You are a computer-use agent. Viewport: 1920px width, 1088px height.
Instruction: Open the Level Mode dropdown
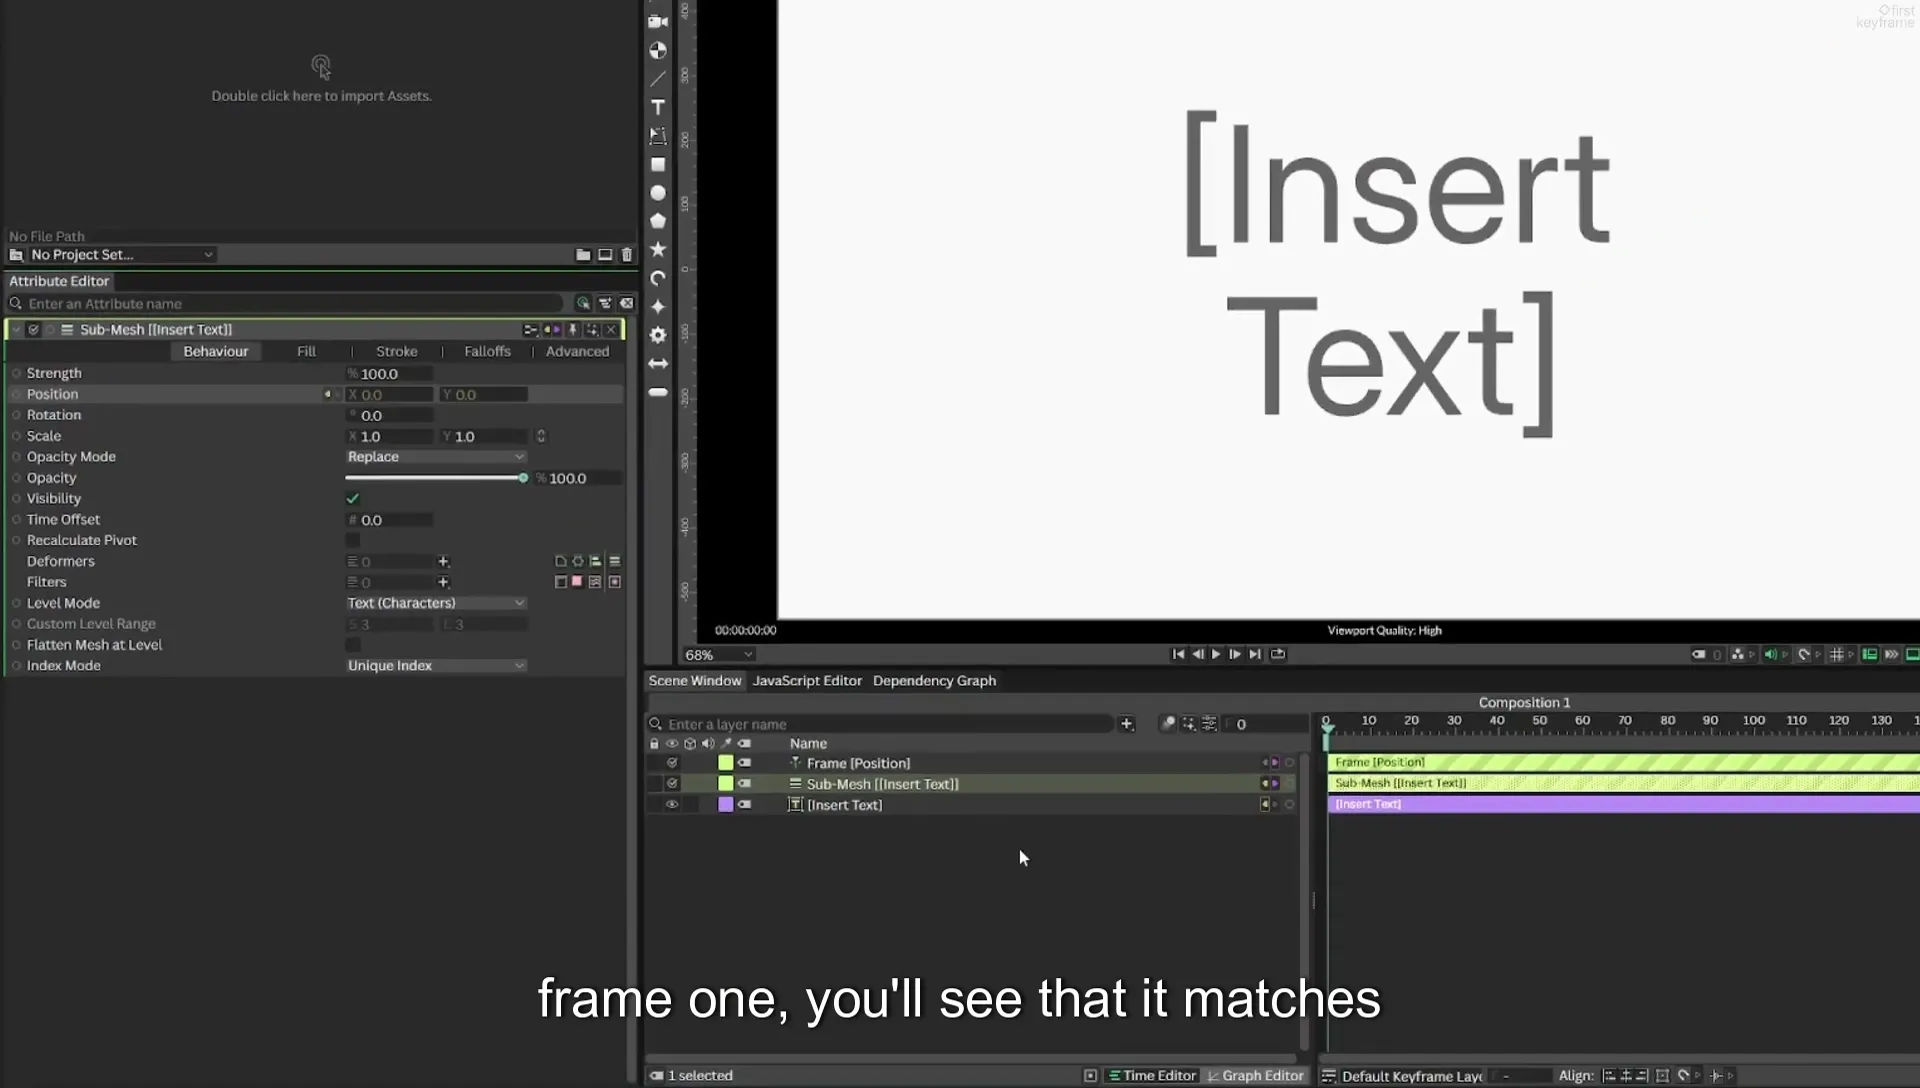(436, 603)
